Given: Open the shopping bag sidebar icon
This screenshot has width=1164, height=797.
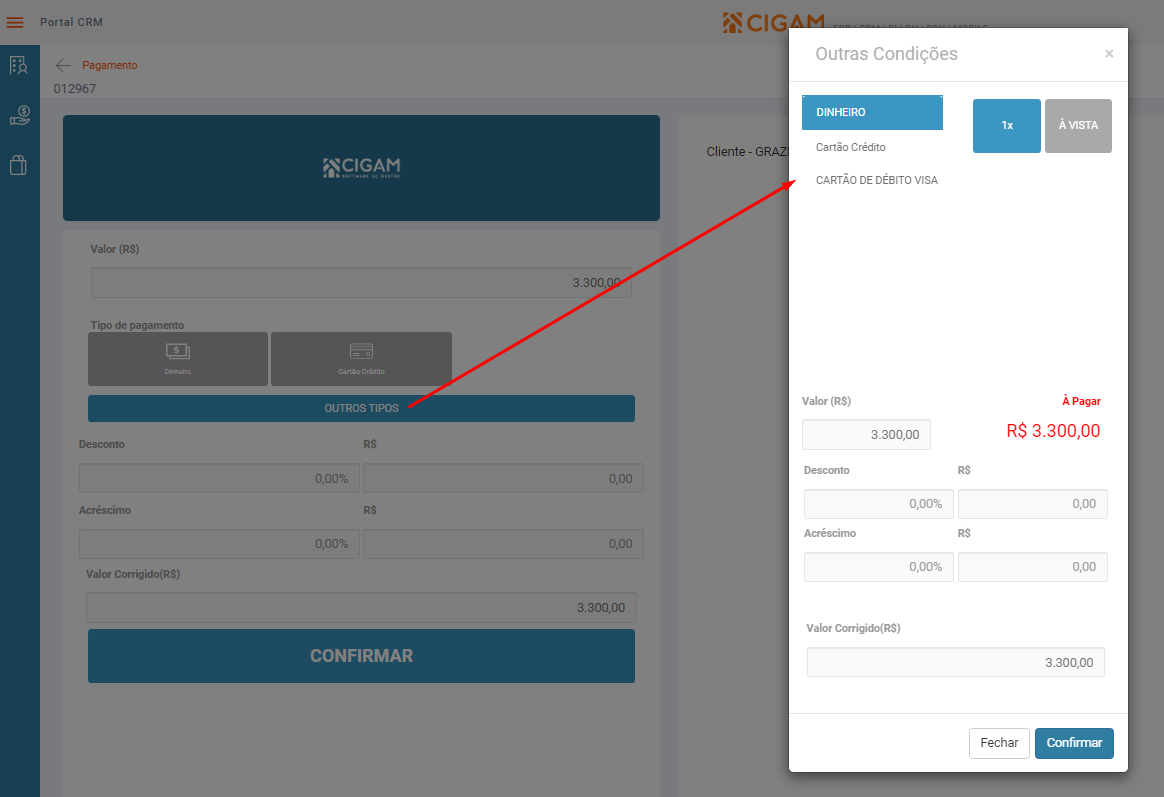Looking at the screenshot, I should click(x=19, y=165).
